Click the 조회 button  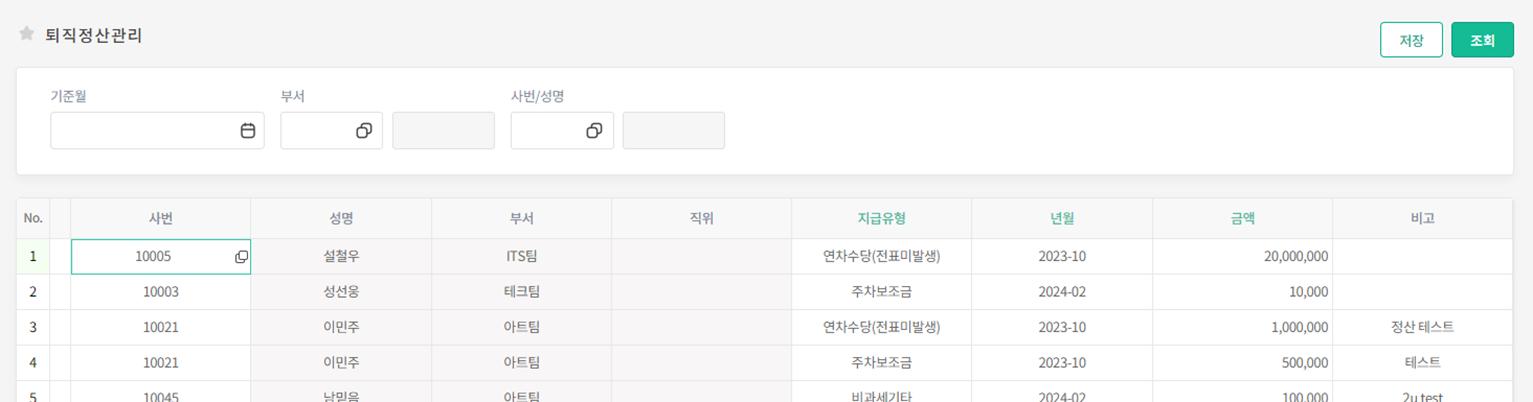[x=1482, y=40]
